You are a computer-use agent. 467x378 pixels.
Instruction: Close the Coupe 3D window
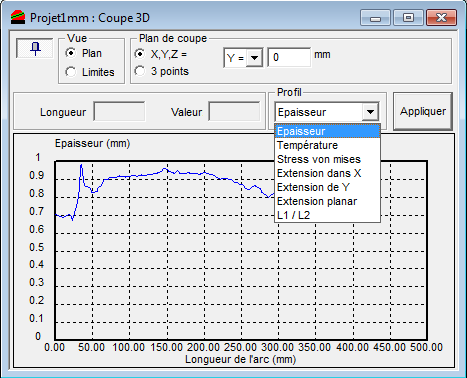click(441, 18)
